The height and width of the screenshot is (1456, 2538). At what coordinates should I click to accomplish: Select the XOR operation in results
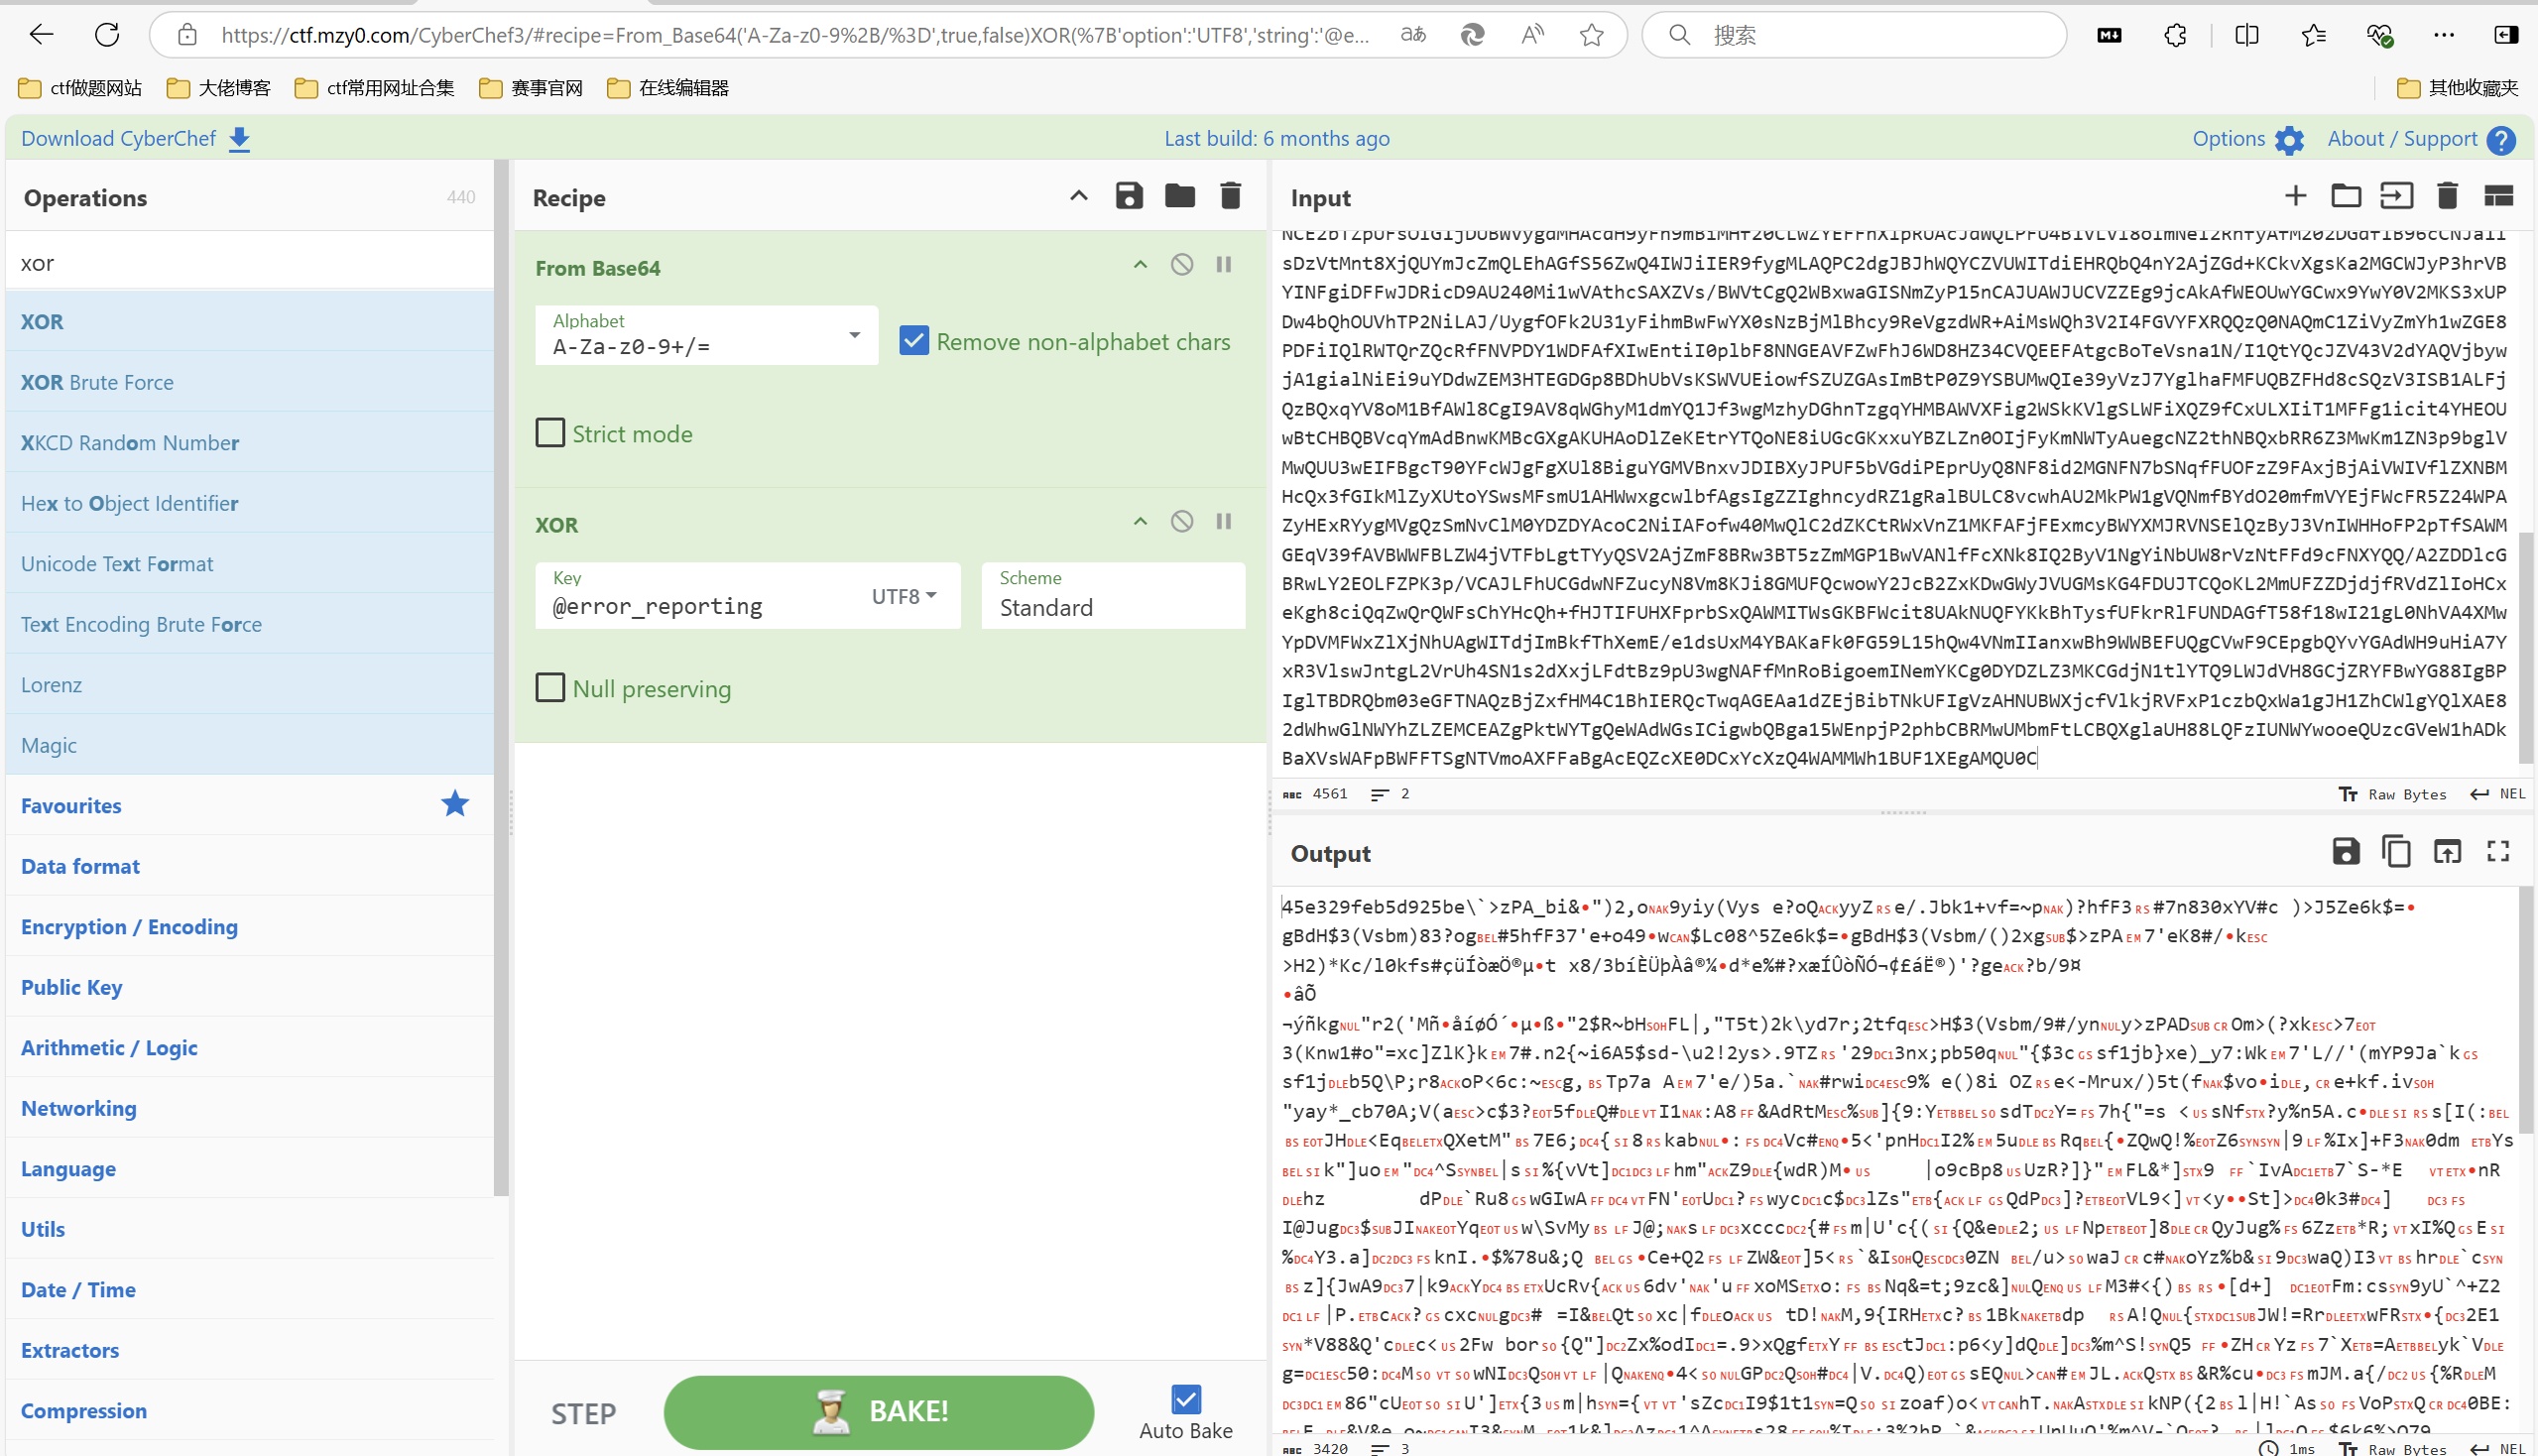(x=250, y=321)
